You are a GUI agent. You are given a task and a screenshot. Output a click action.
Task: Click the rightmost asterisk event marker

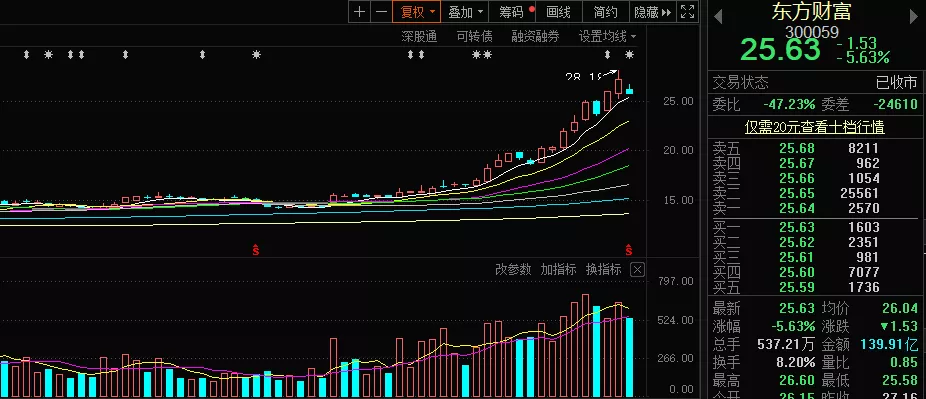point(630,55)
